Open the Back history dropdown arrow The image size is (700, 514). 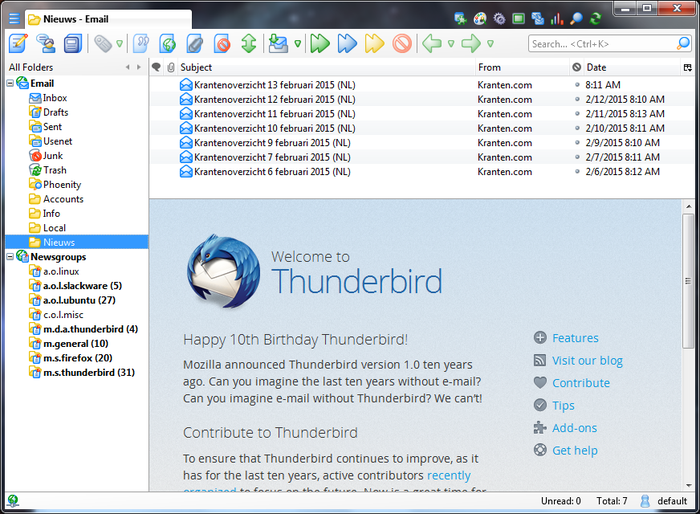point(451,44)
